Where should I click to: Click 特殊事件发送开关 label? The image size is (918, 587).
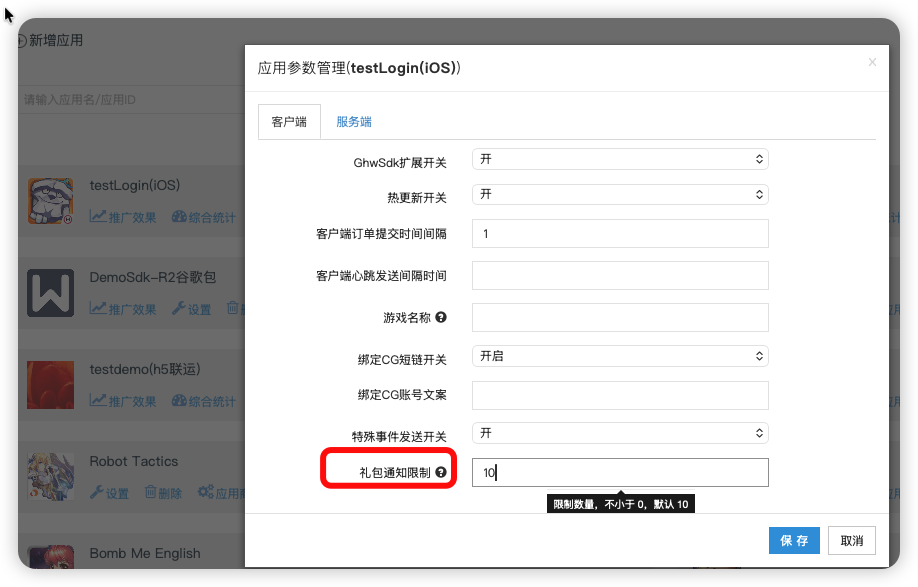(399, 437)
